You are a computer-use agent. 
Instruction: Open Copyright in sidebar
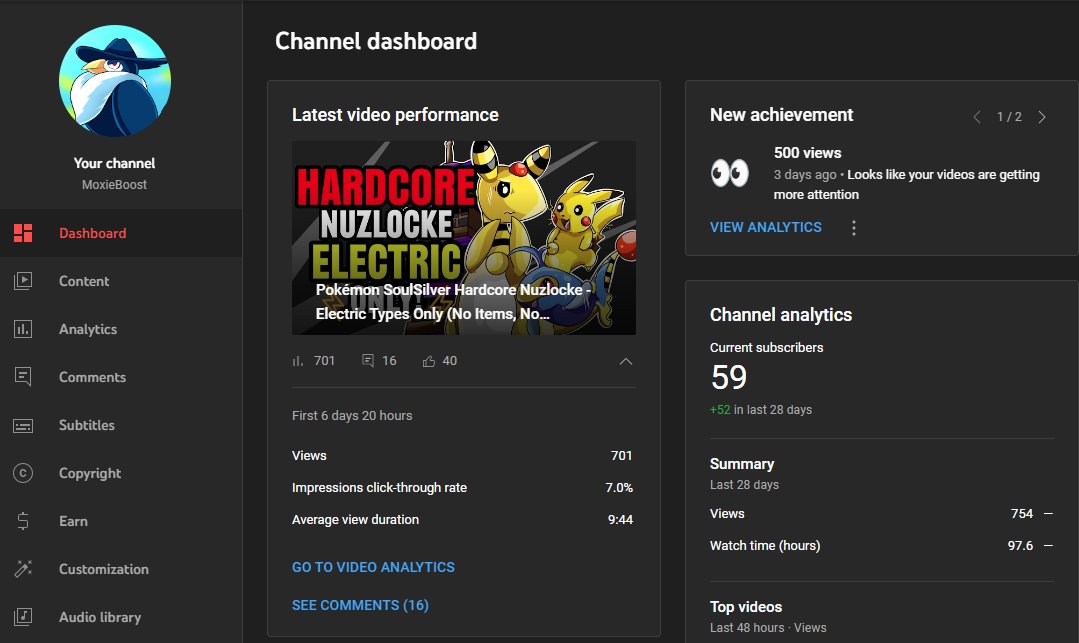(121, 473)
